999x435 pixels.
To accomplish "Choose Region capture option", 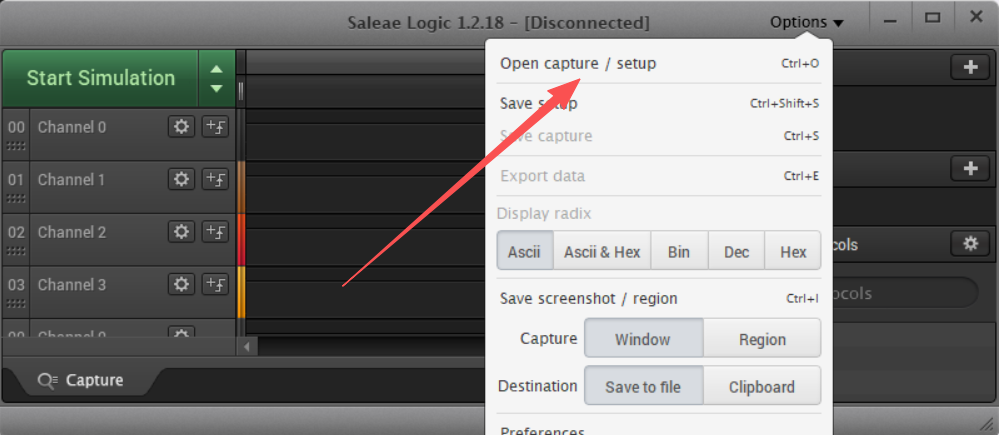I will click(762, 339).
